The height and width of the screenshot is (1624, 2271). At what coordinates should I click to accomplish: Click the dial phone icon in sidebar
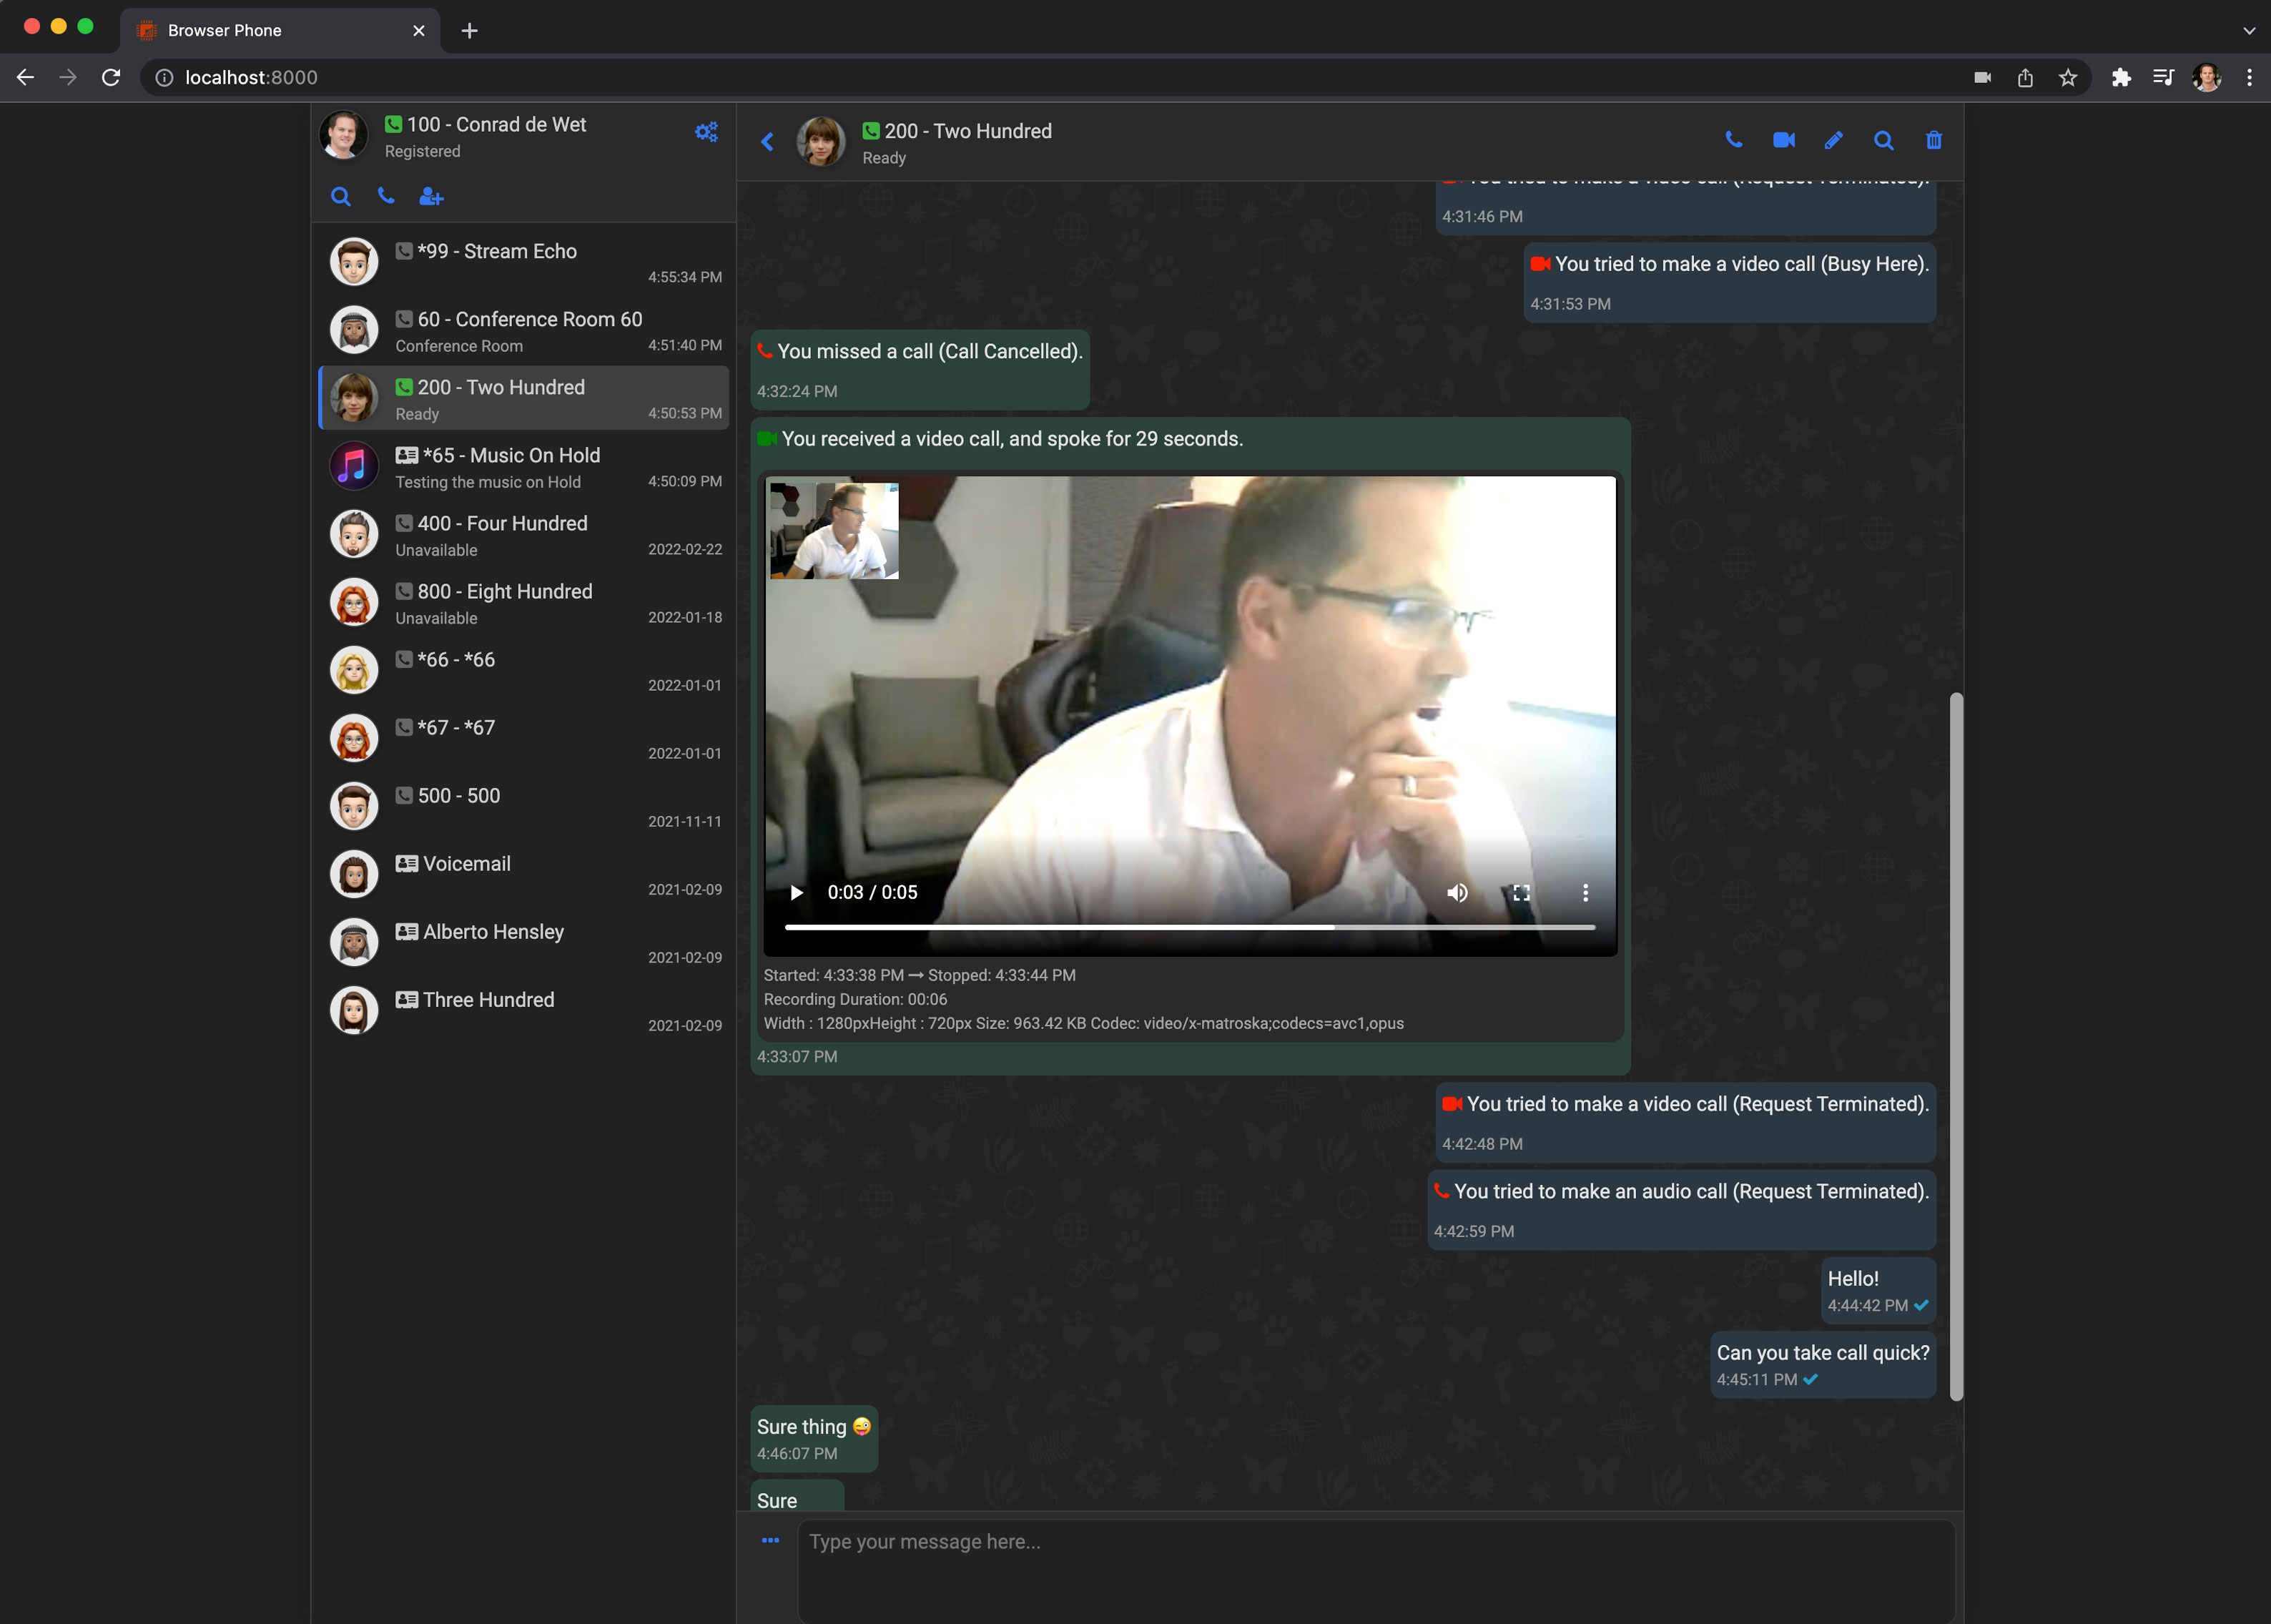pos(386,196)
